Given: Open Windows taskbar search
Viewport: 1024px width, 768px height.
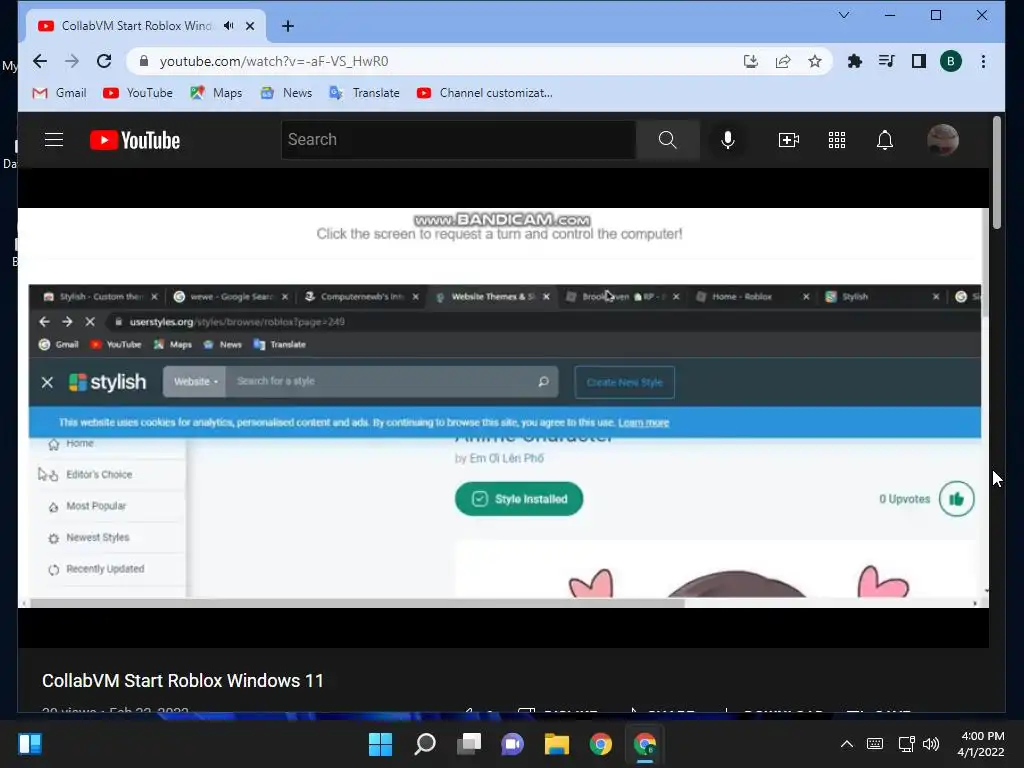Looking at the screenshot, I should pos(425,744).
